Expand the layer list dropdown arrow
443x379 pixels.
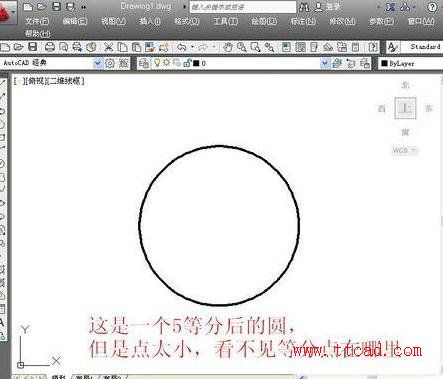pos(325,63)
